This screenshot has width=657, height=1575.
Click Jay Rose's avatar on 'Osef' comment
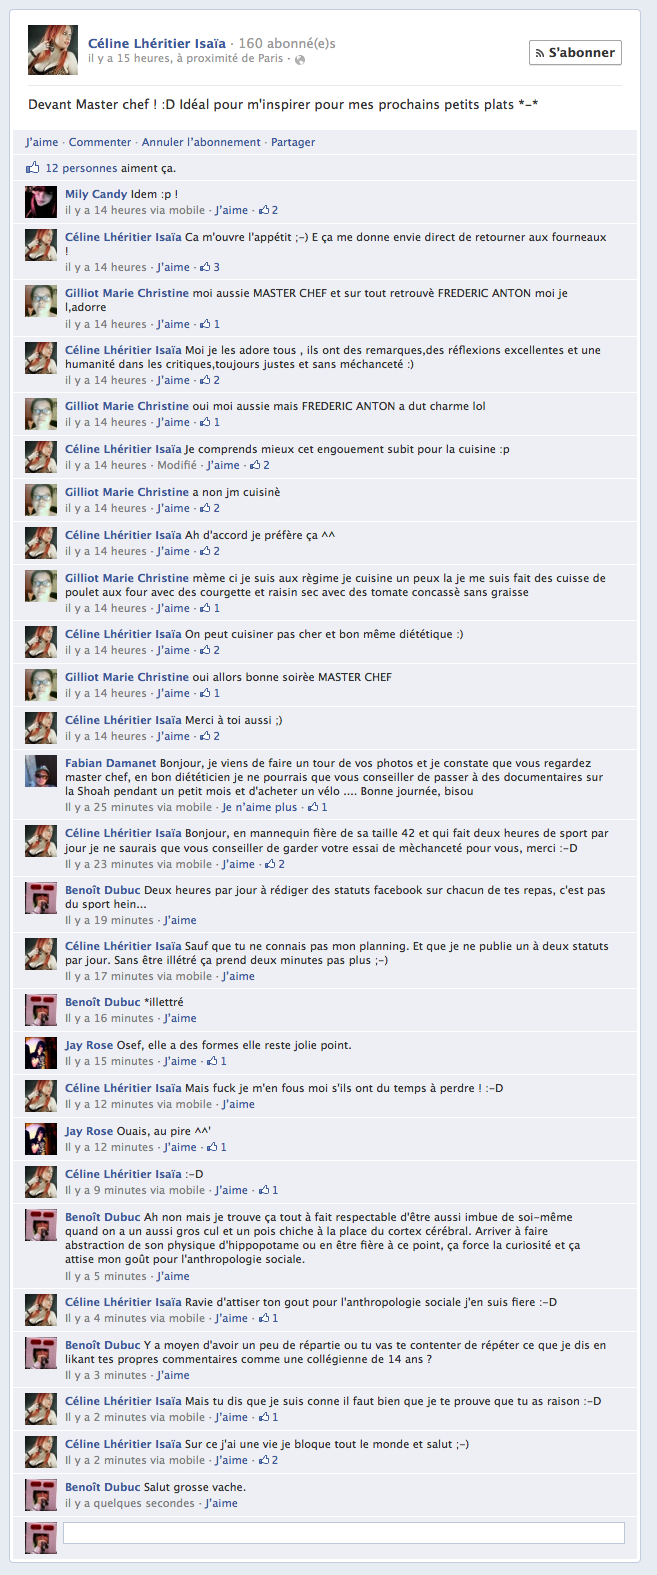click(x=41, y=1053)
